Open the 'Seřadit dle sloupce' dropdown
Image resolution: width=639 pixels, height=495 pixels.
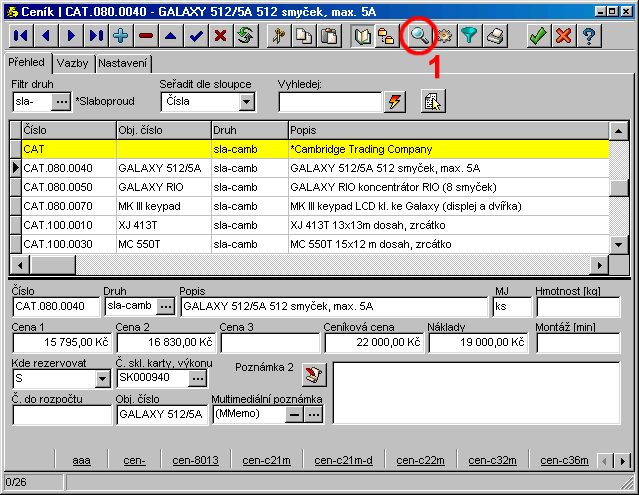pos(246,101)
